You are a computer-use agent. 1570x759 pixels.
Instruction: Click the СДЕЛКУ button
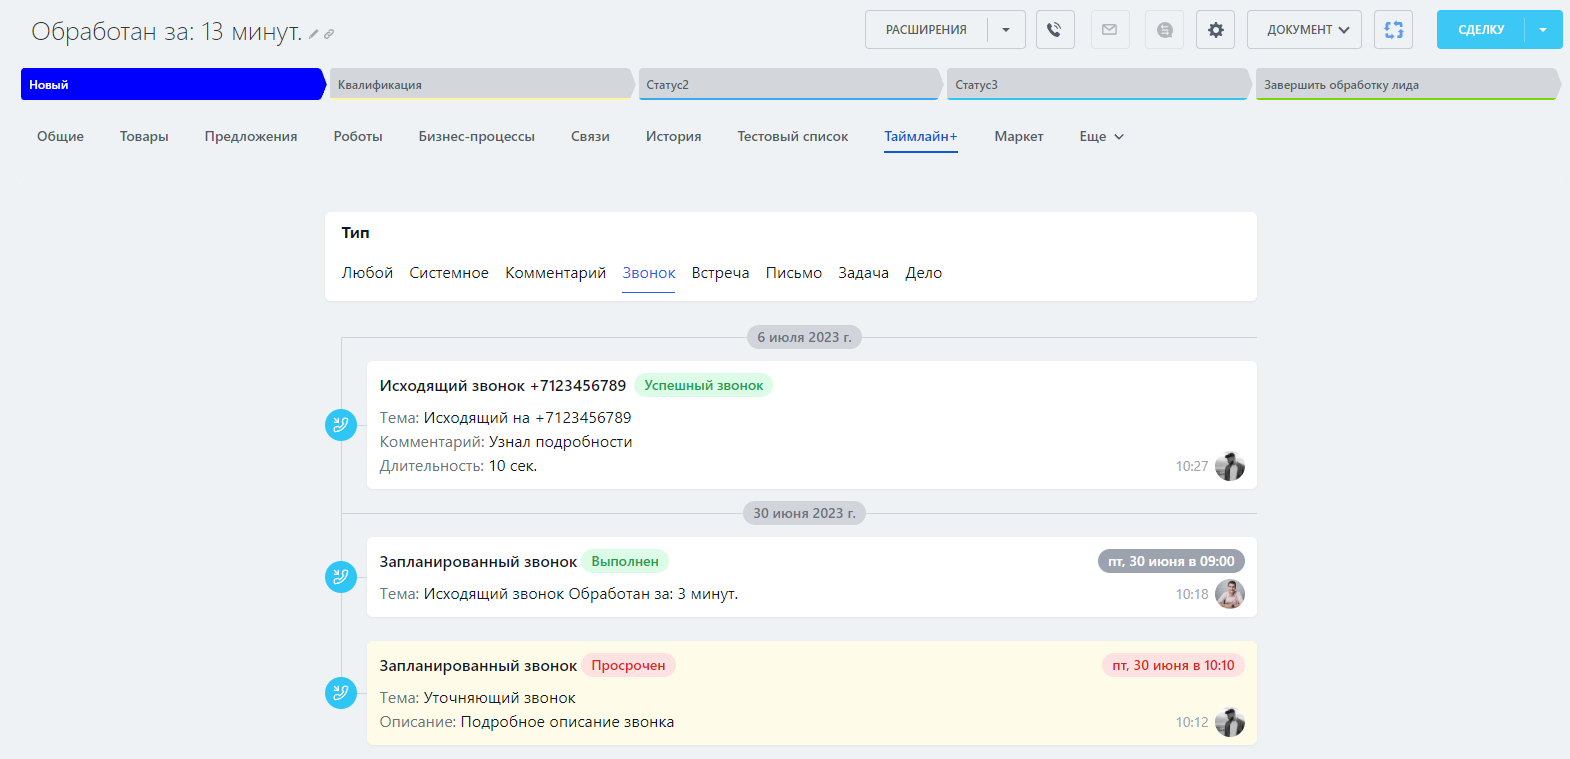click(1481, 30)
